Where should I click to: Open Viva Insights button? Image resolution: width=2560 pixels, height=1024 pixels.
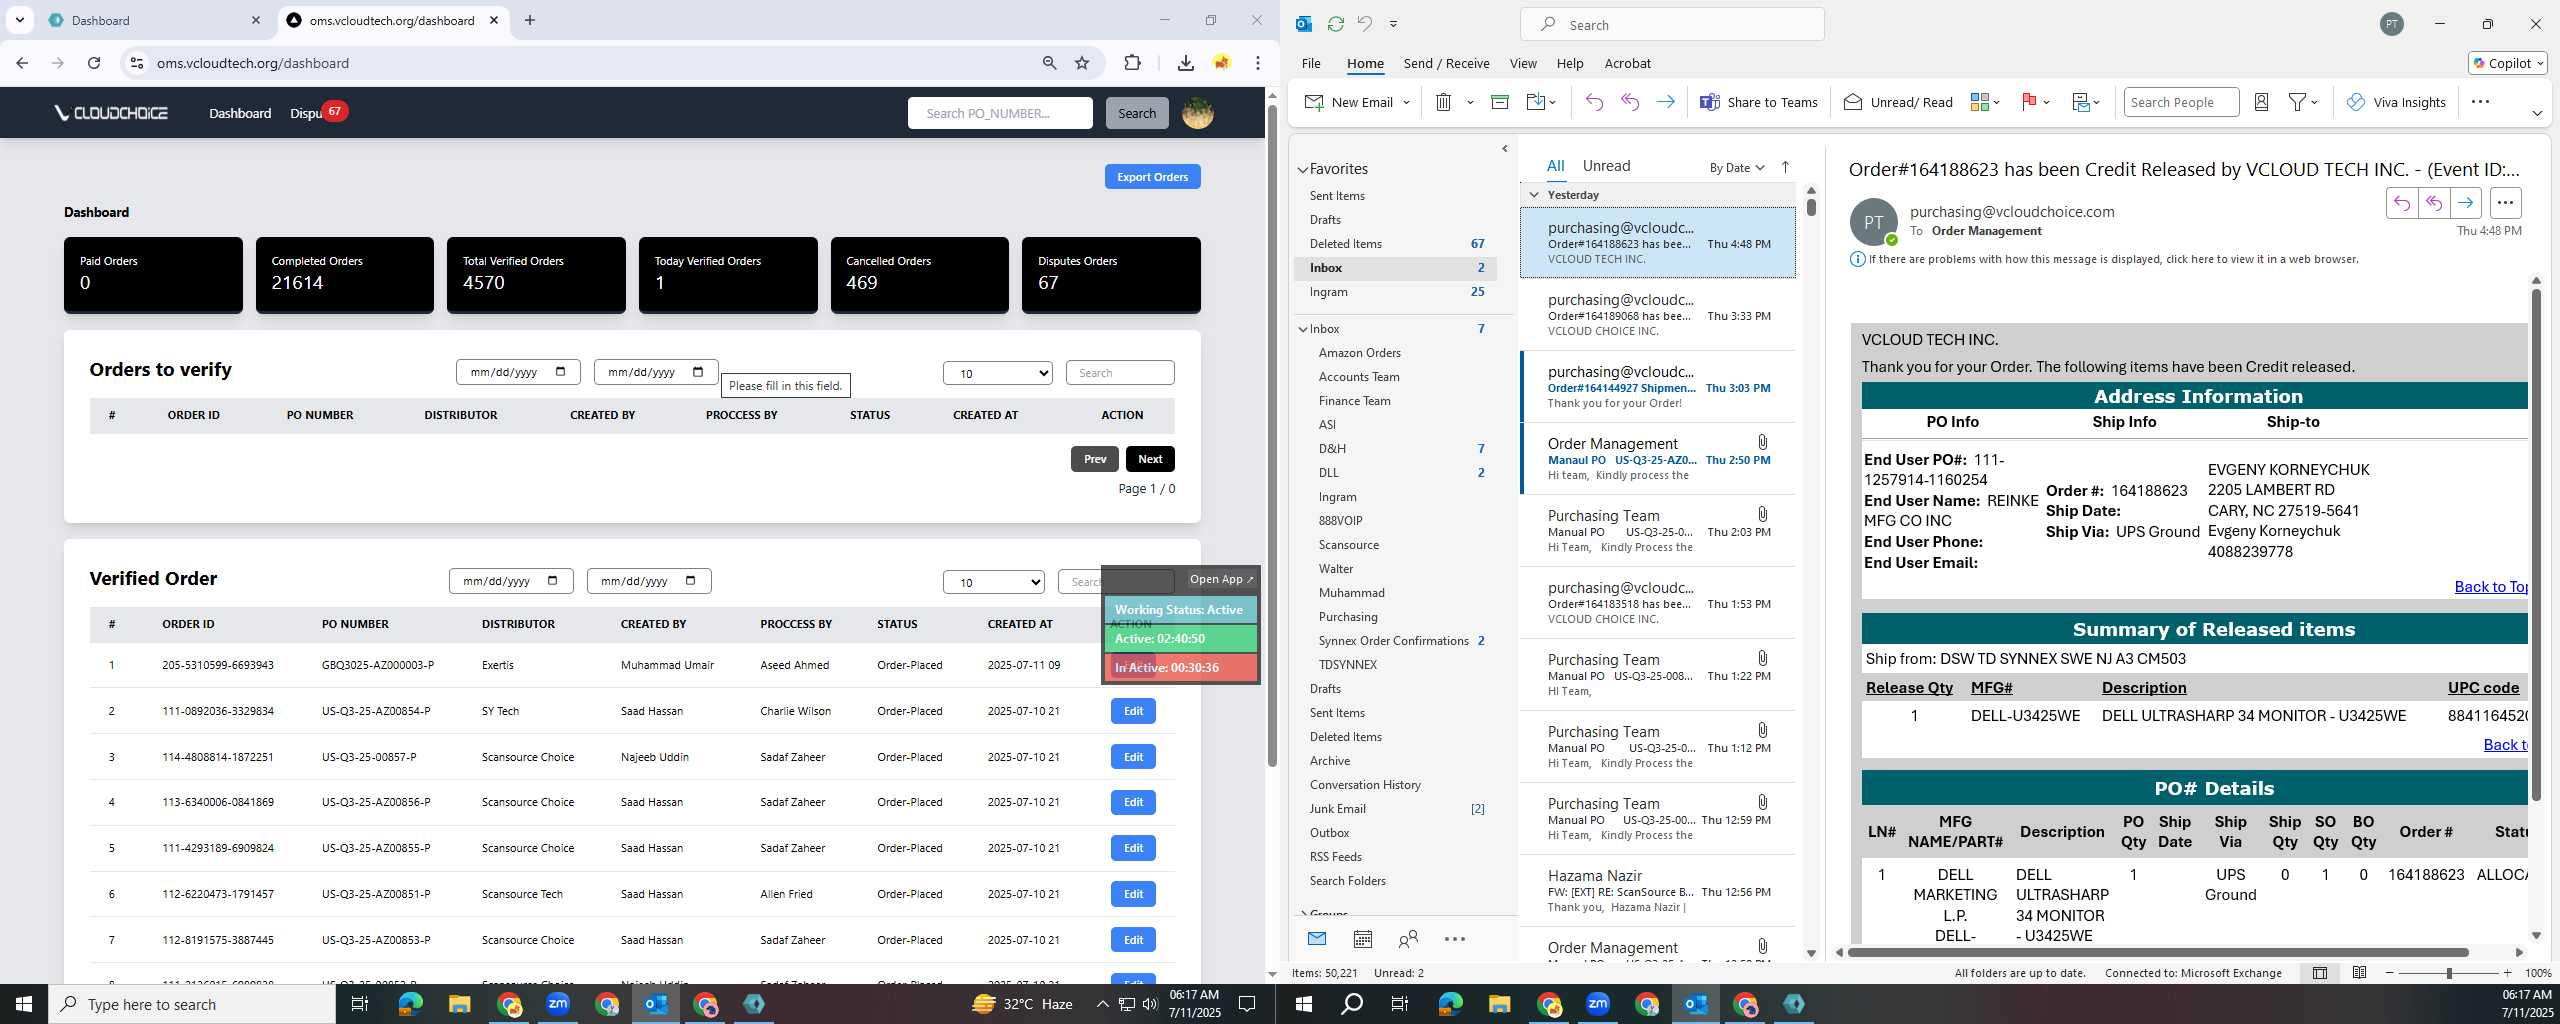click(2395, 102)
